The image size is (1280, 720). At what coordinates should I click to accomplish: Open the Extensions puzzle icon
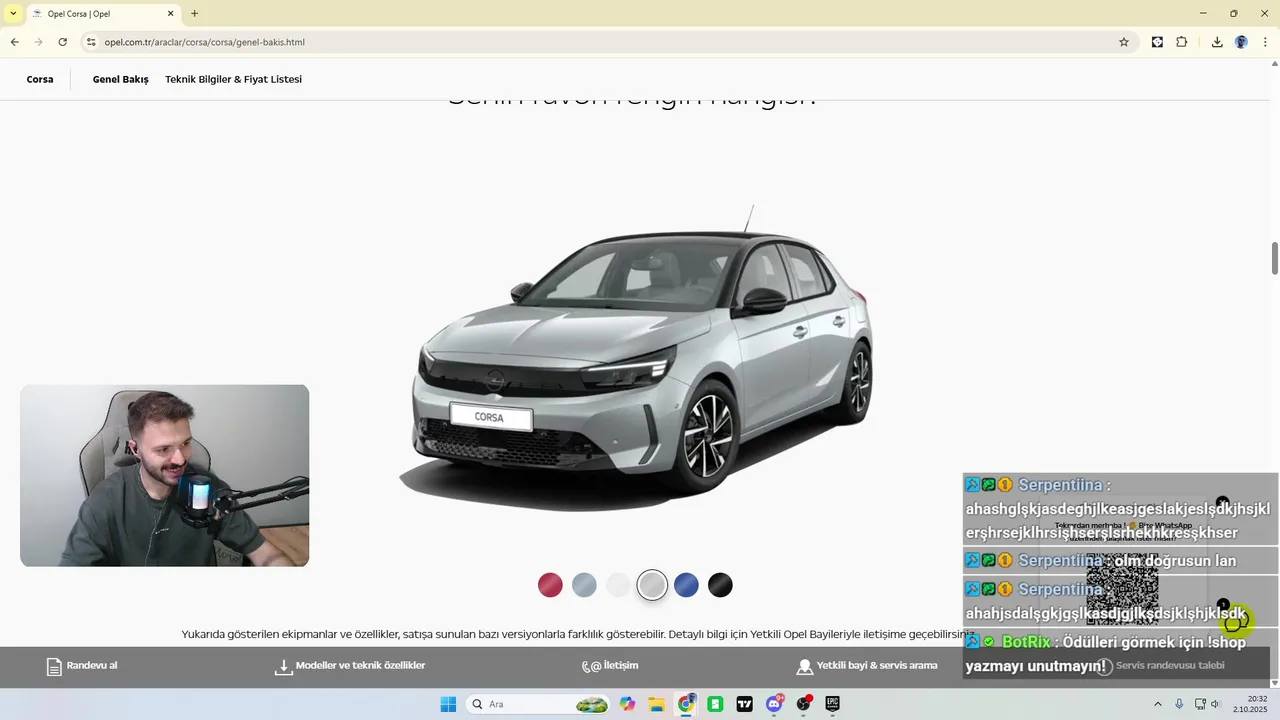click(1182, 42)
